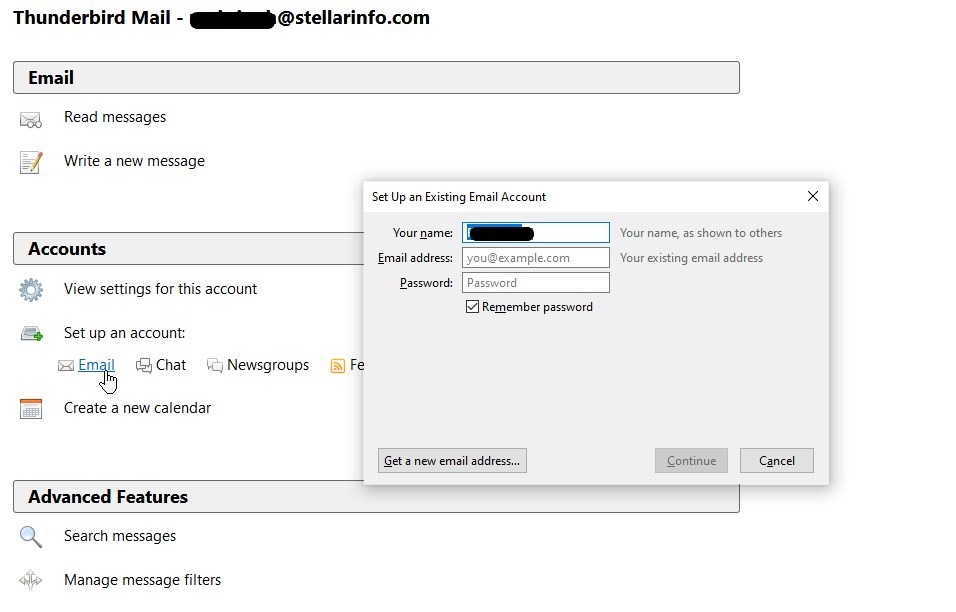
Task: Click into the Password field
Action: coord(535,283)
